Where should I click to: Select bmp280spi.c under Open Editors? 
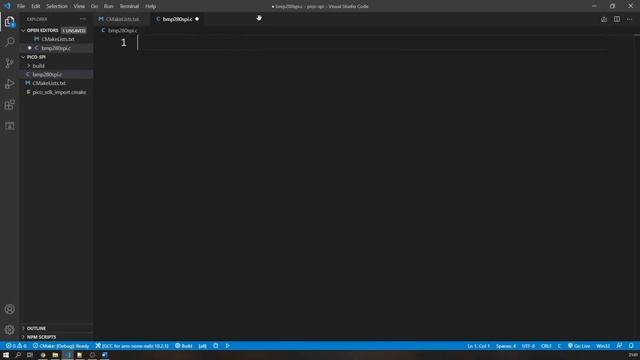tap(56, 48)
